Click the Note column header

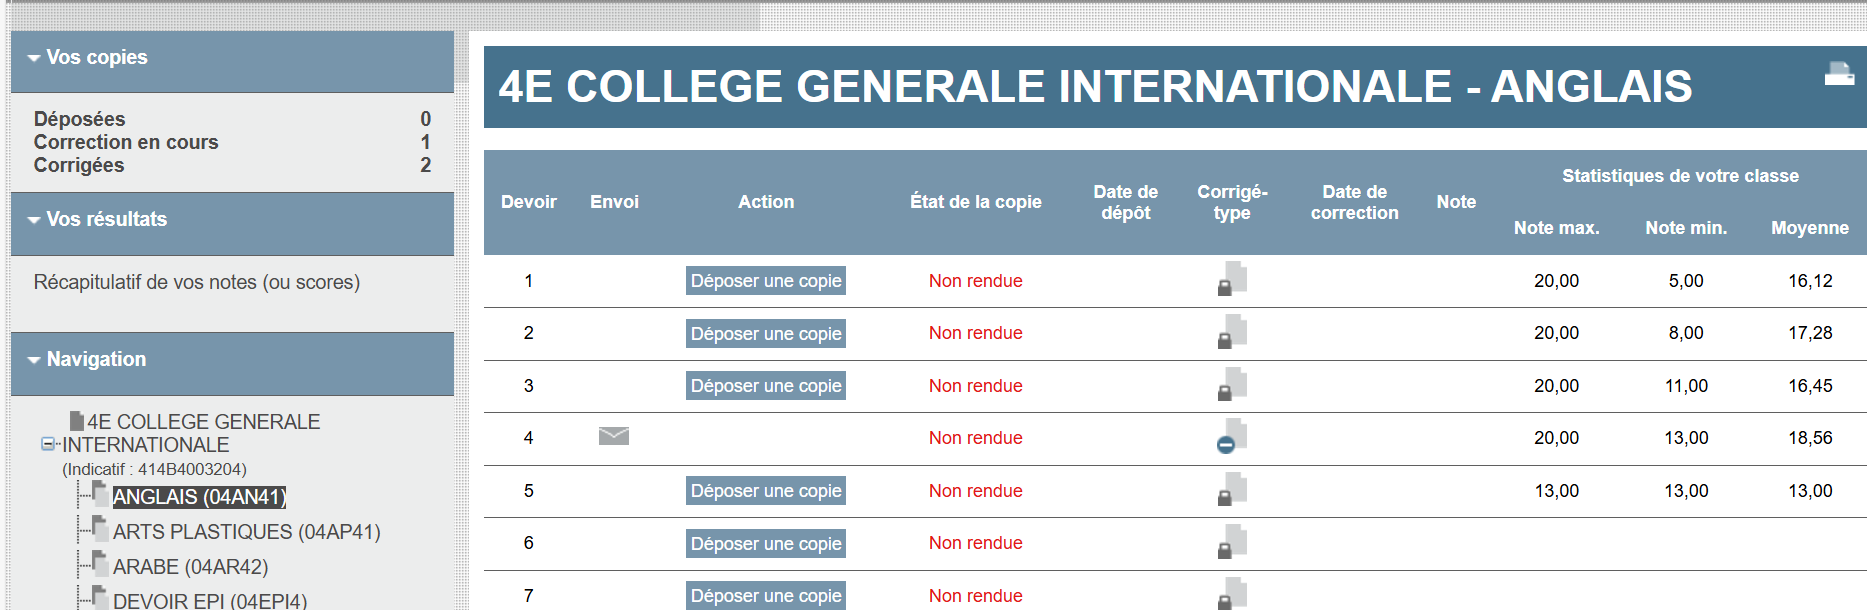click(1456, 202)
